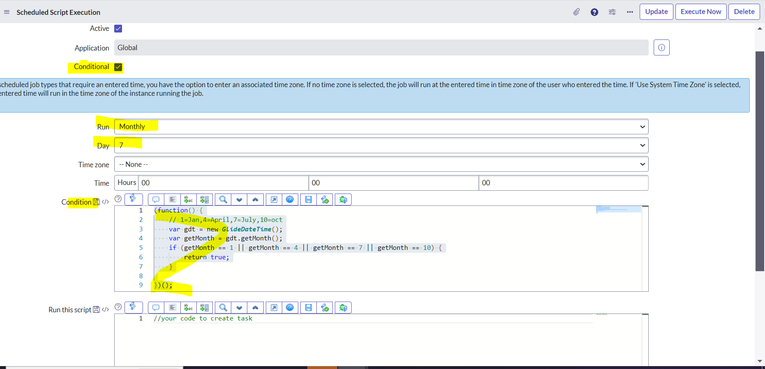The height and width of the screenshot is (369, 765).
Task: Click the Execute Now button
Action: click(x=701, y=12)
